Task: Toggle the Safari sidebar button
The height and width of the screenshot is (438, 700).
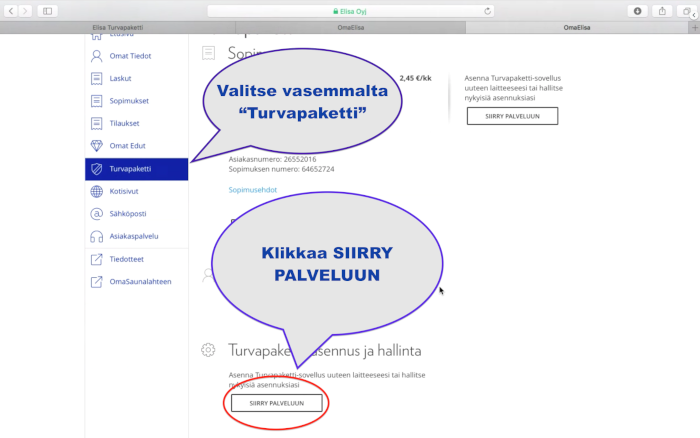Action: 47,11
